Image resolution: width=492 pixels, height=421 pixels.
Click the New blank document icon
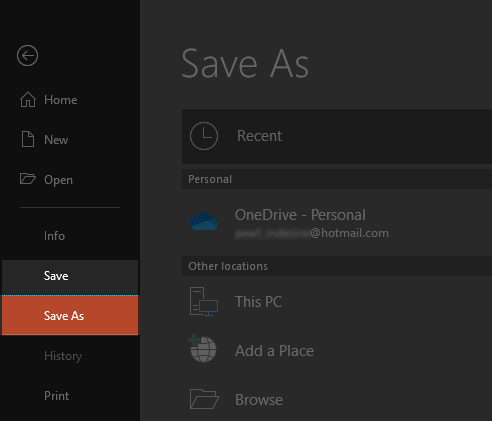pyautogui.click(x=28, y=139)
